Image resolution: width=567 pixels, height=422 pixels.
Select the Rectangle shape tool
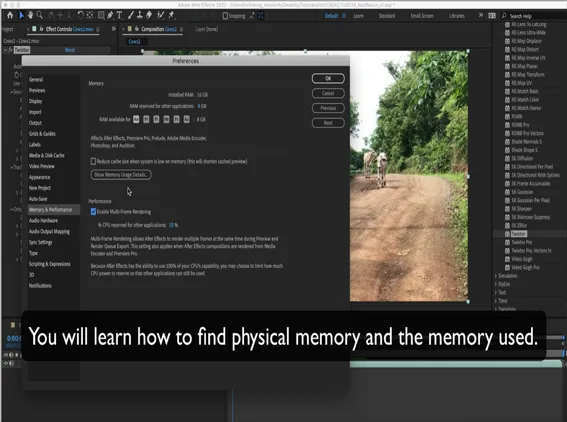(101, 15)
